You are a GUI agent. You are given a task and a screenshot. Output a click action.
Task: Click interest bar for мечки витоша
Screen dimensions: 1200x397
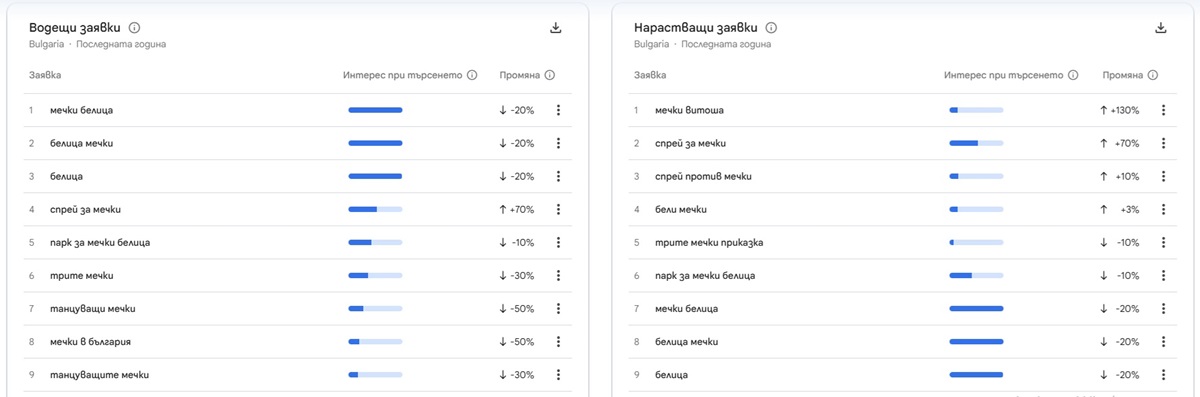(x=976, y=110)
